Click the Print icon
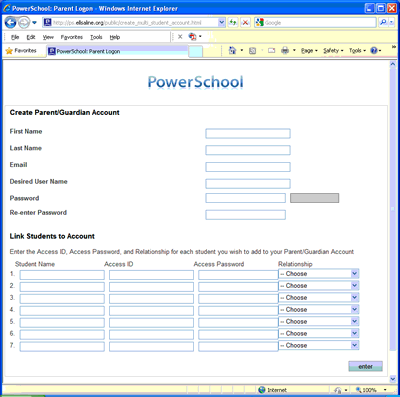The height and width of the screenshot is (397, 400). 285,51
